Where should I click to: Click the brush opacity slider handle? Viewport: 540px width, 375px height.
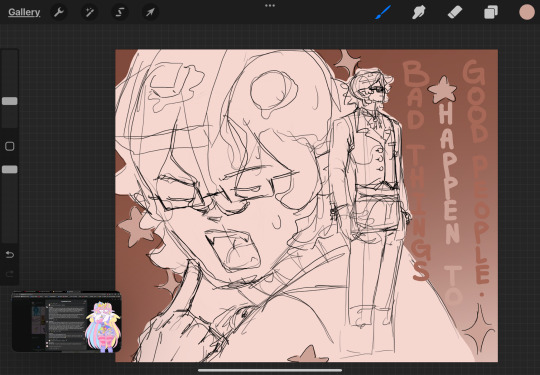(x=10, y=169)
